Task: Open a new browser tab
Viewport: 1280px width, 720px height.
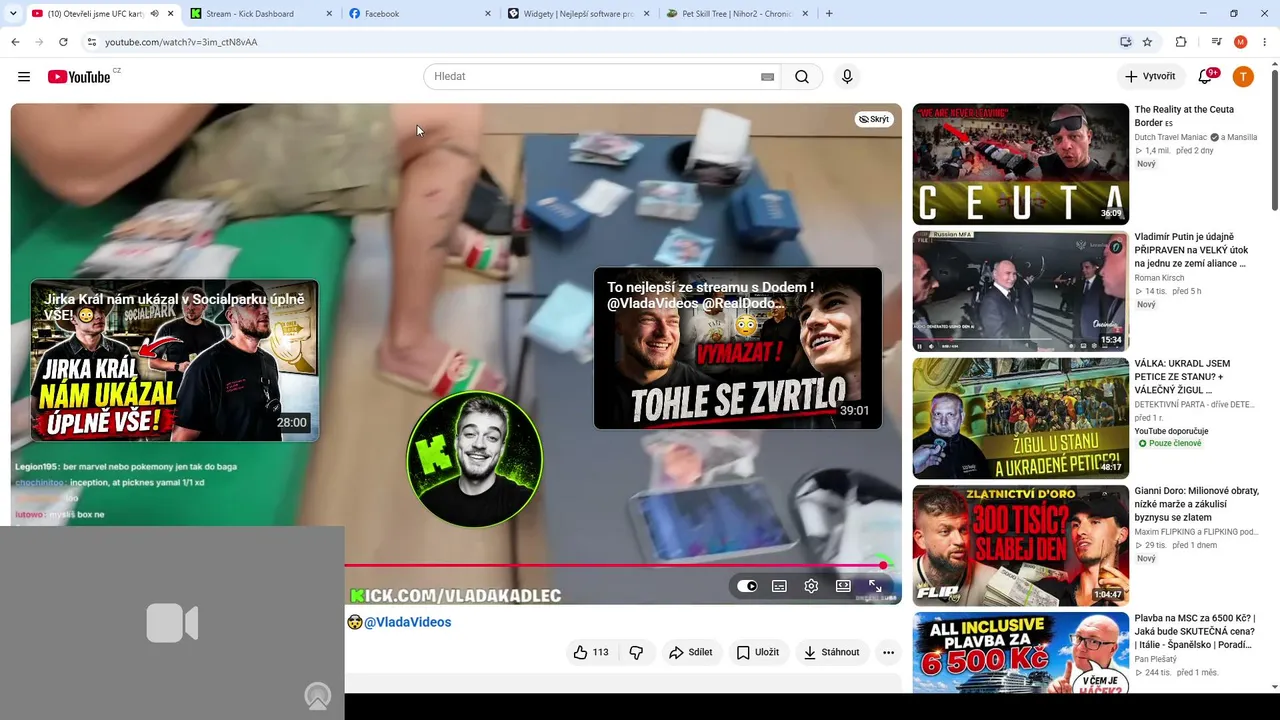Action: pyautogui.click(x=829, y=14)
